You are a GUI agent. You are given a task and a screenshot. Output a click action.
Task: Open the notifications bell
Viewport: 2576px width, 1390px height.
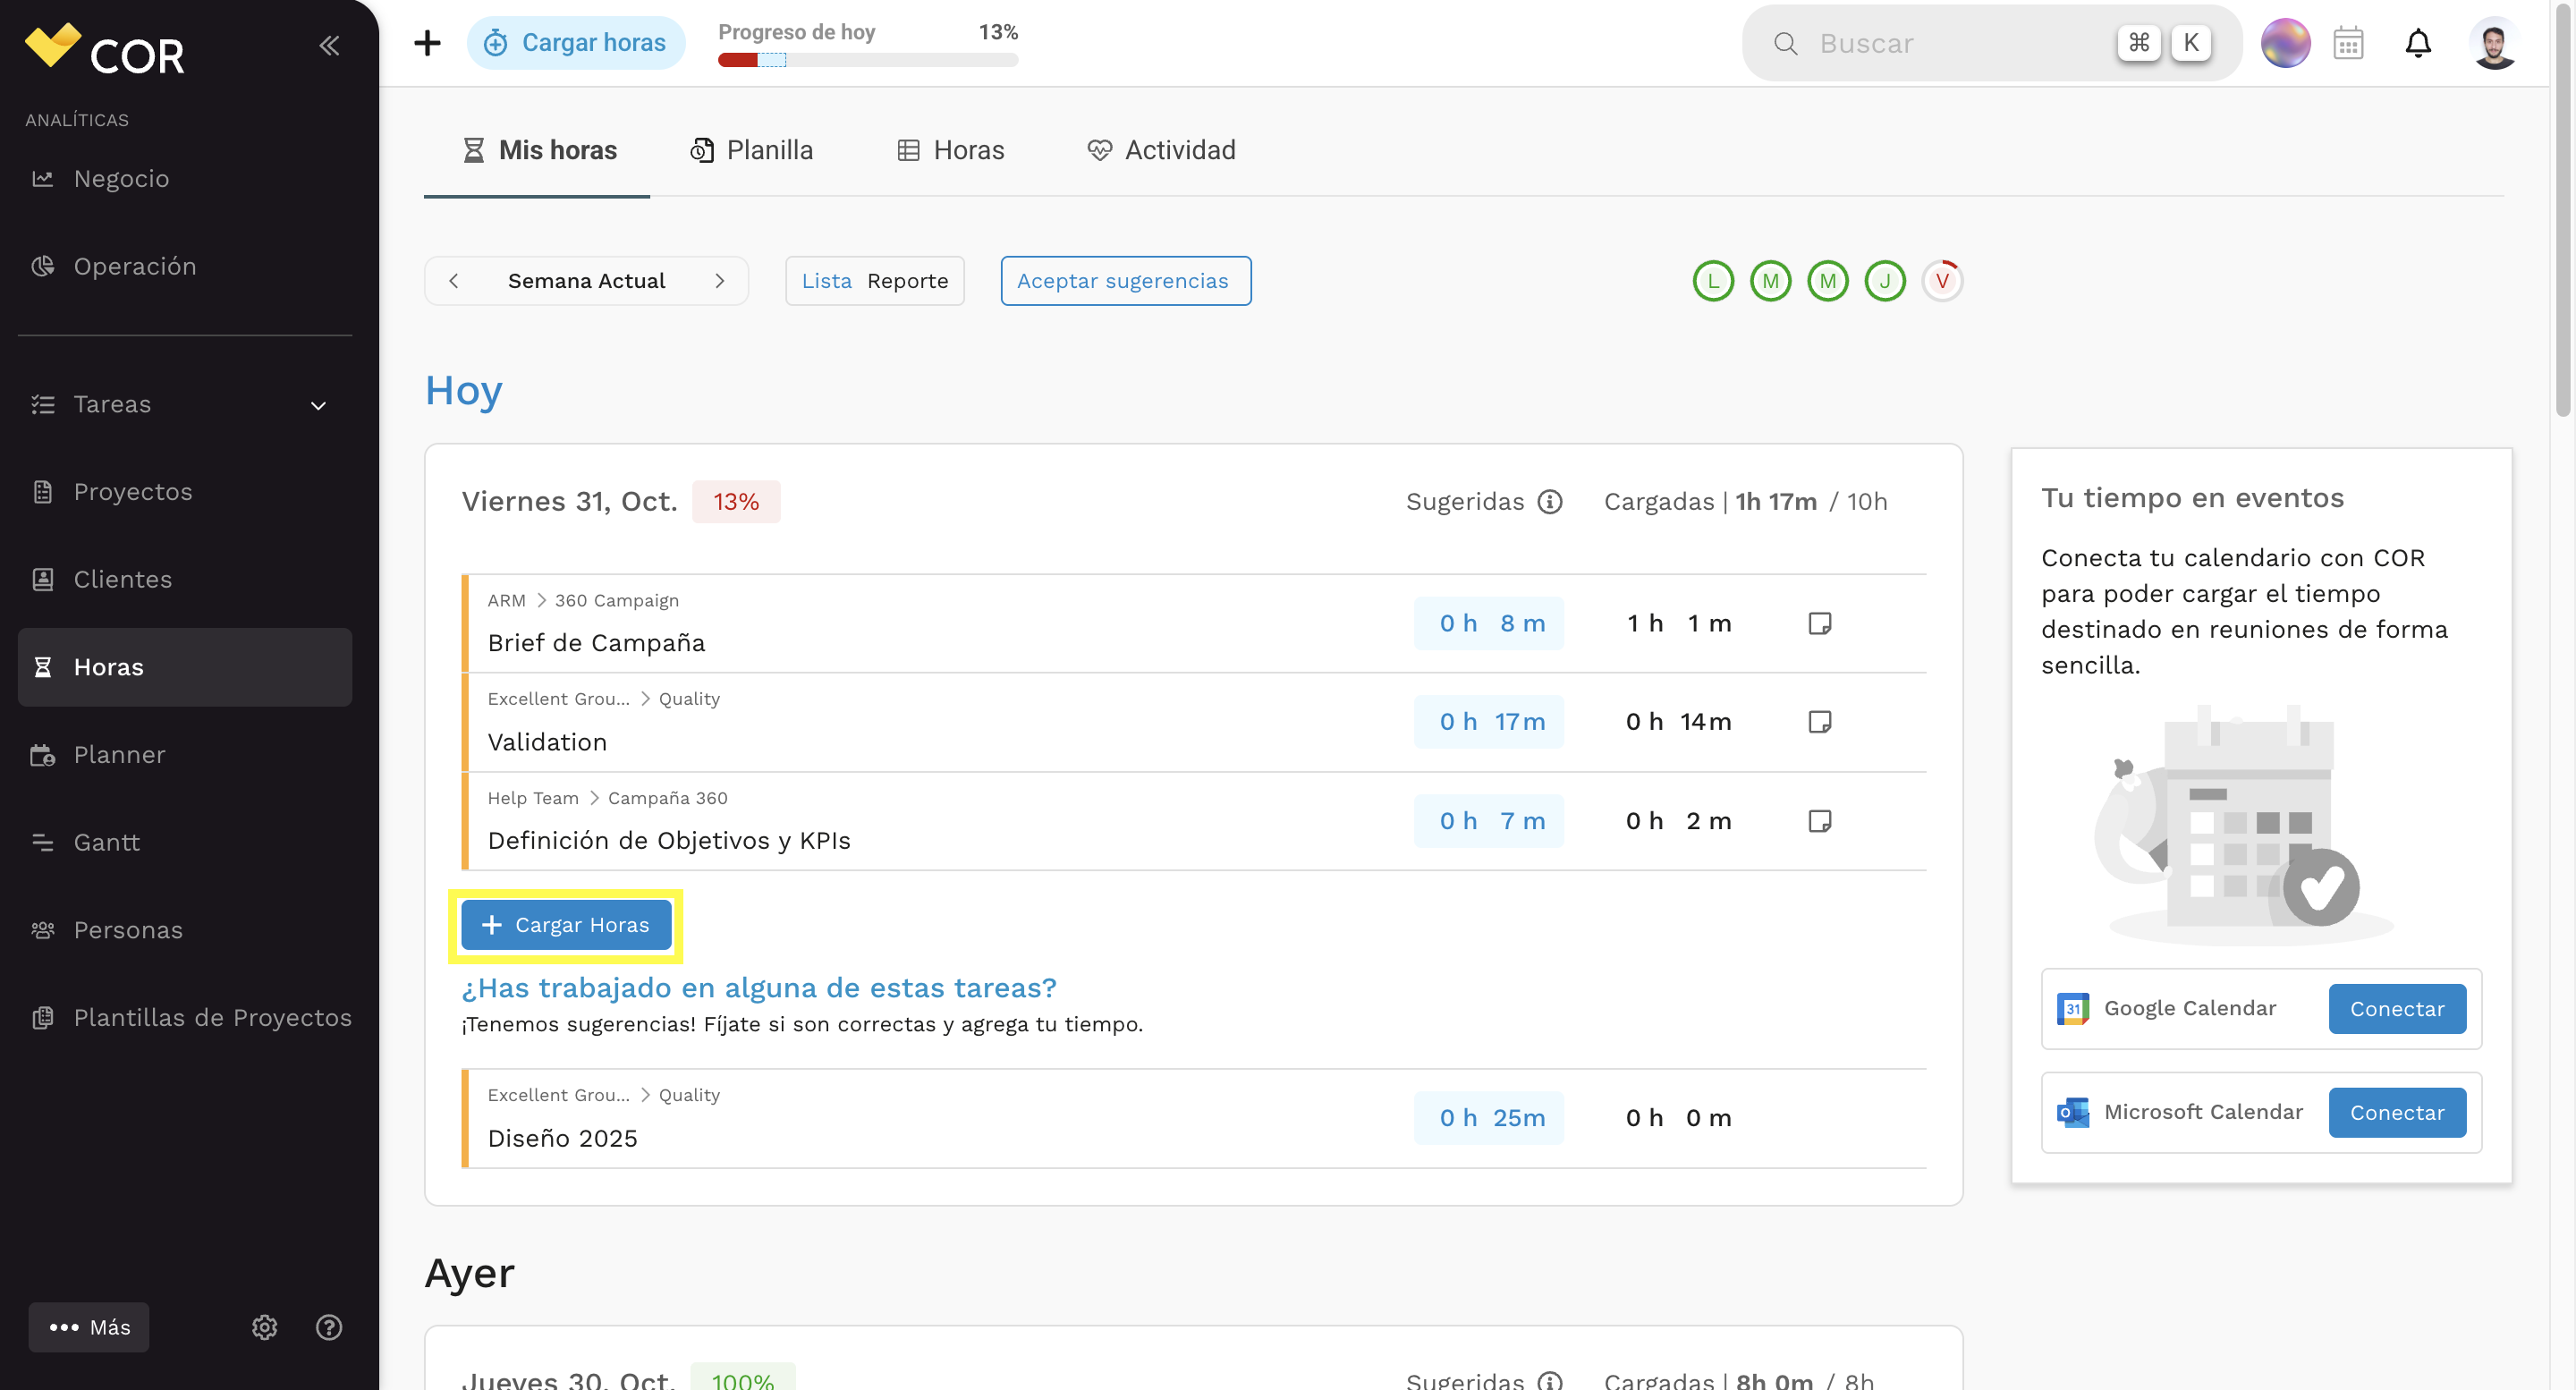pos(2418,43)
